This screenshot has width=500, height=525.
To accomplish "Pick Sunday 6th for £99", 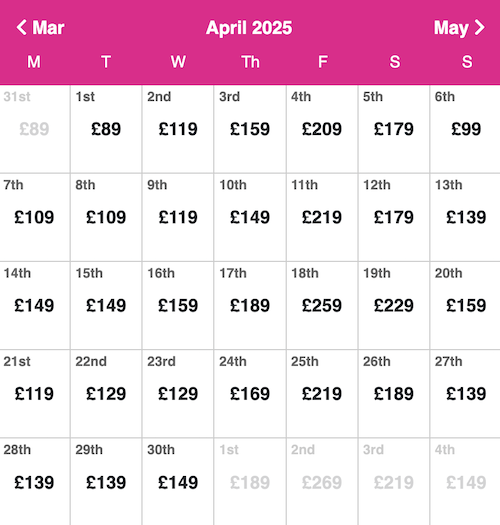I will point(465,129).
